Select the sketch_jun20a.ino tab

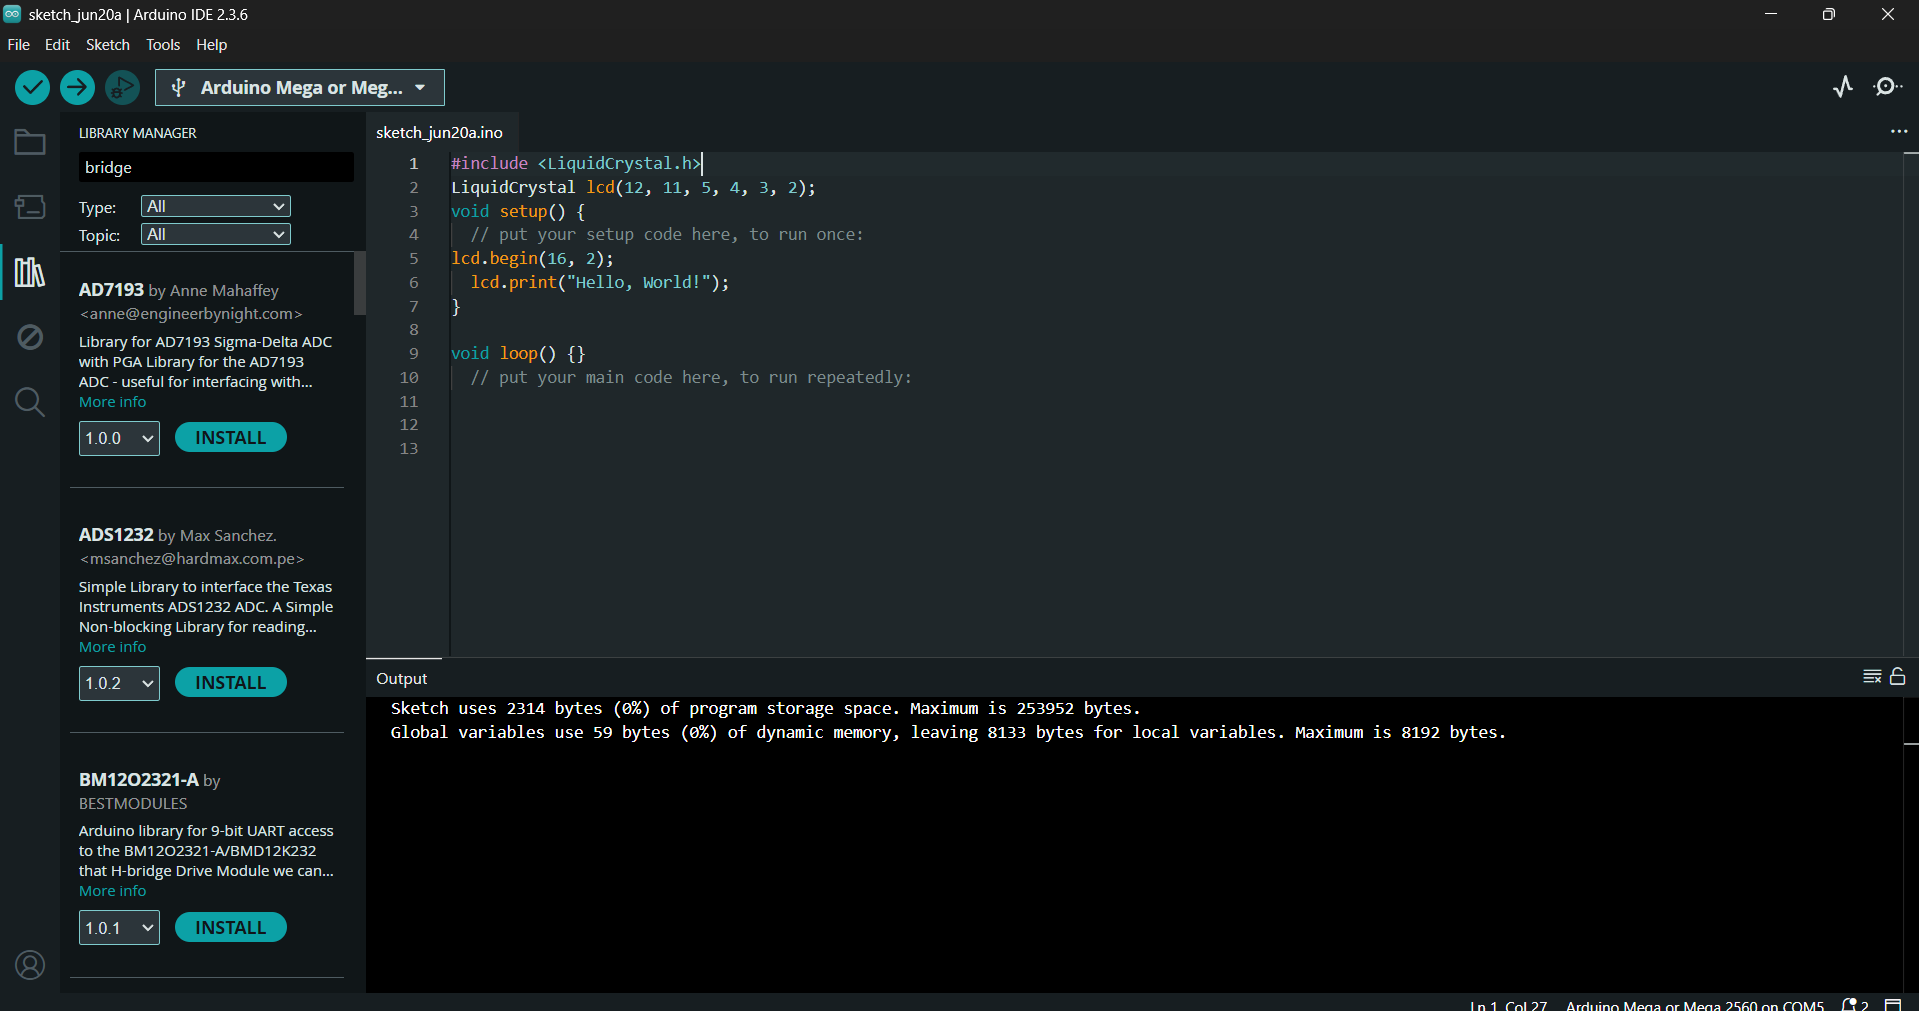(439, 132)
